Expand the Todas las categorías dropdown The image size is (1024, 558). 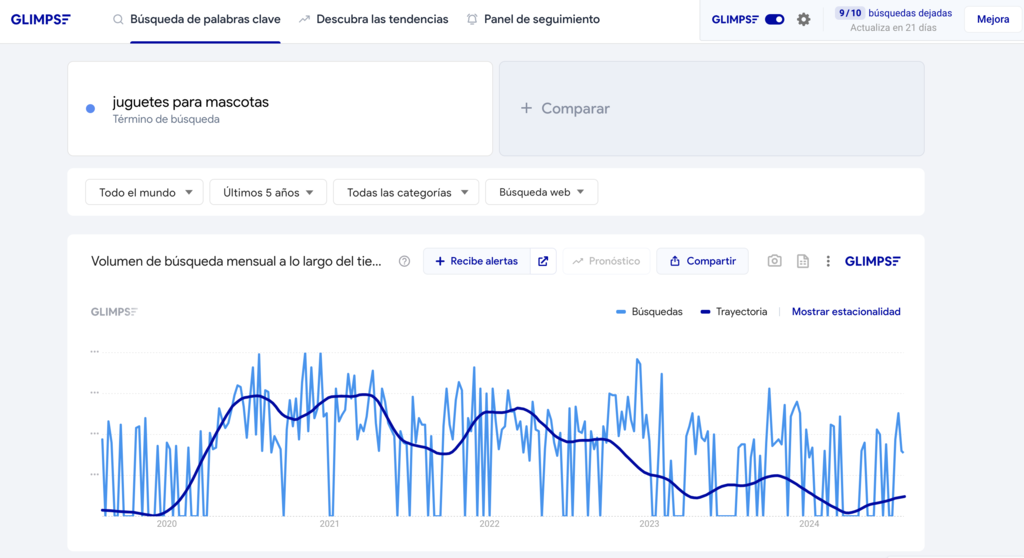(x=406, y=192)
